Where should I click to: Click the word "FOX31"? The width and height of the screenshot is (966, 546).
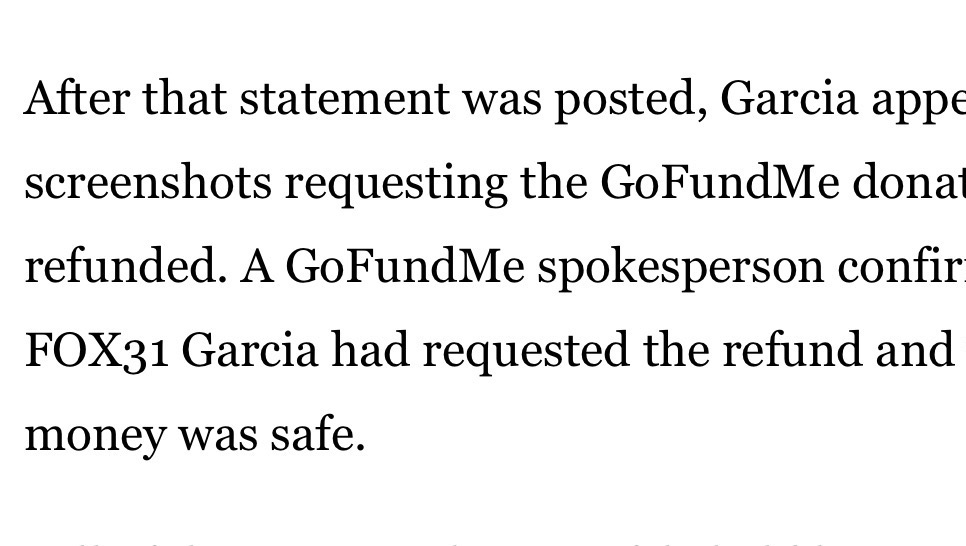(96, 351)
